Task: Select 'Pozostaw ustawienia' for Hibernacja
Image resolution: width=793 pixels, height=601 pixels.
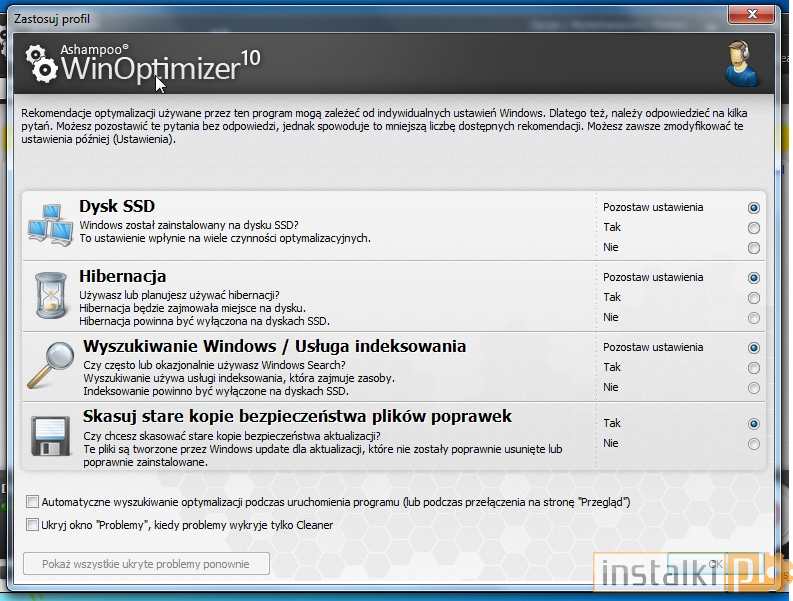Action: 754,278
